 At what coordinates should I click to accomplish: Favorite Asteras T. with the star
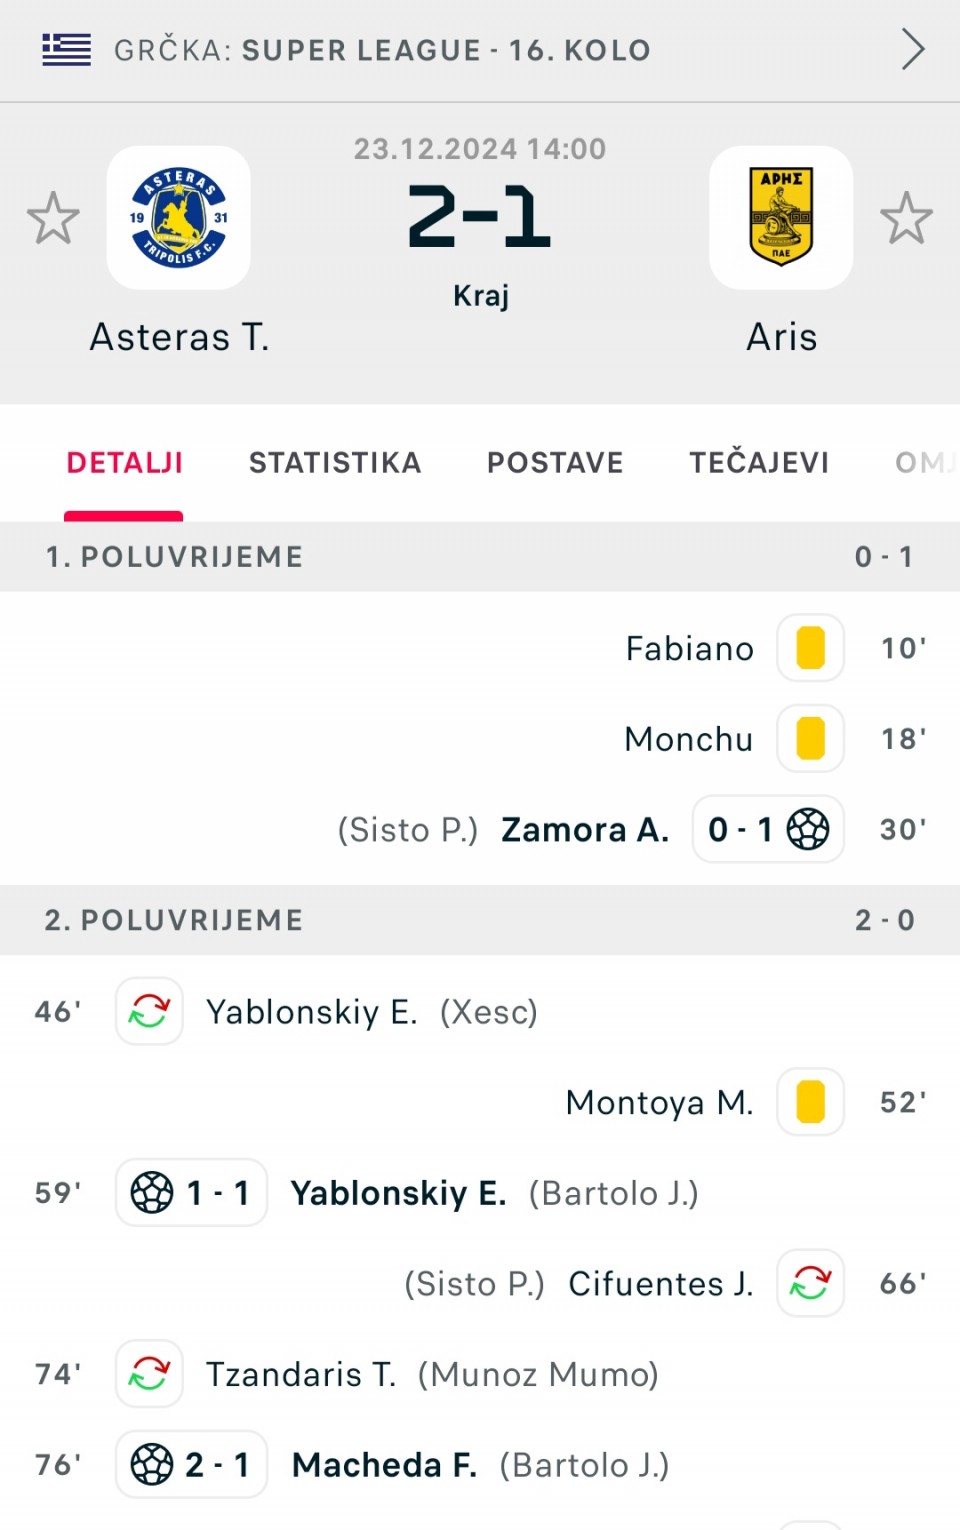(x=53, y=218)
